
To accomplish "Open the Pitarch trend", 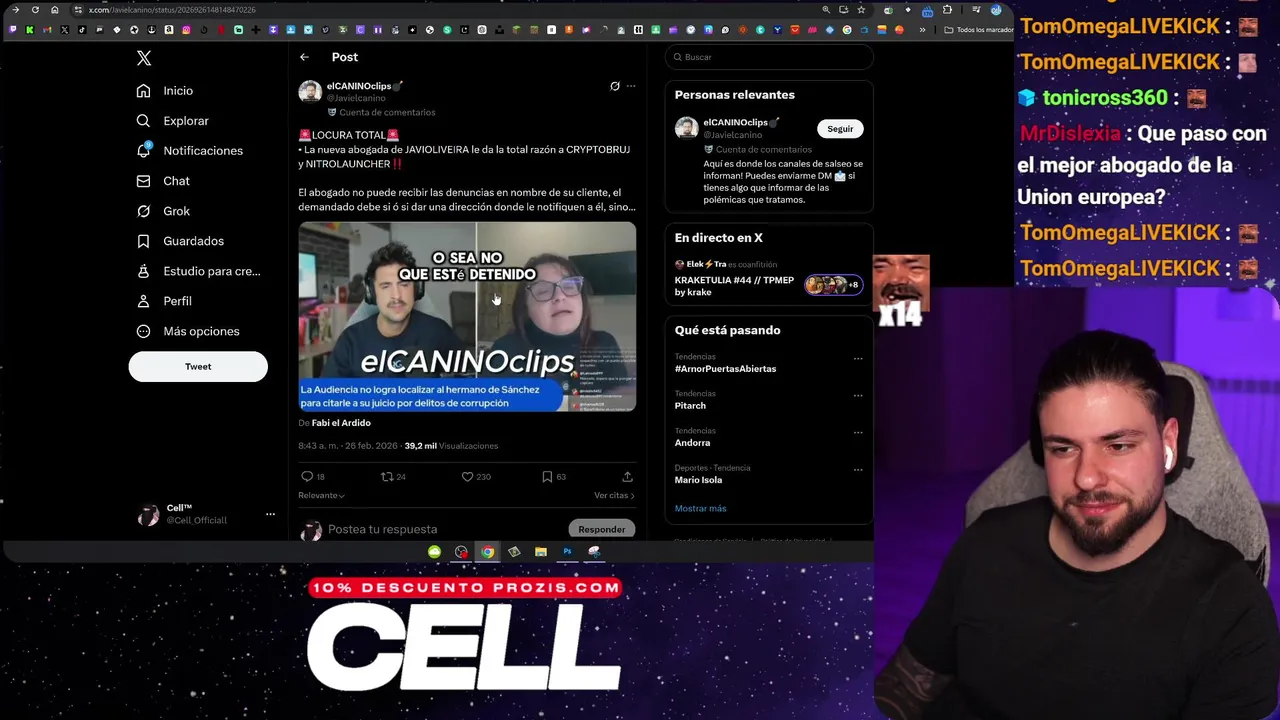I will 690,406.
